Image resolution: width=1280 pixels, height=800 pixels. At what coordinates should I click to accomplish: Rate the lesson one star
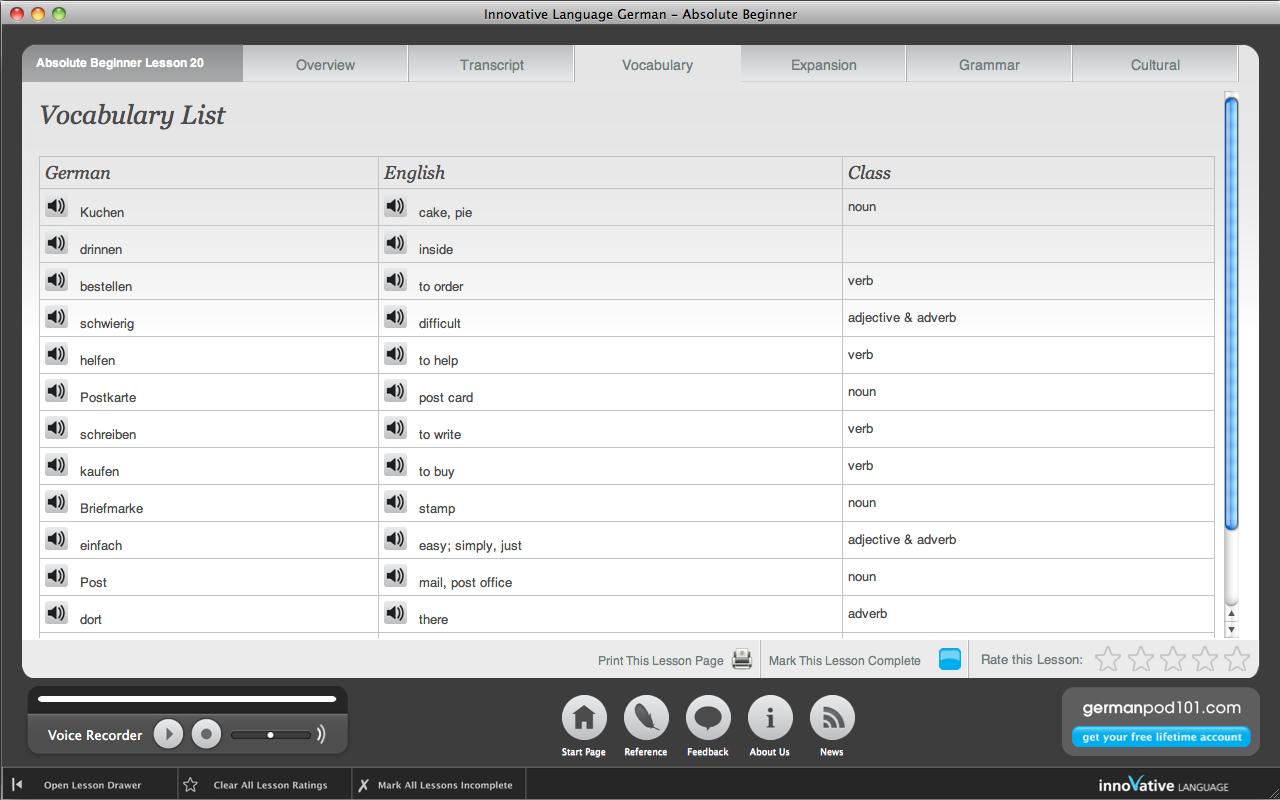click(x=1108, y=659)
